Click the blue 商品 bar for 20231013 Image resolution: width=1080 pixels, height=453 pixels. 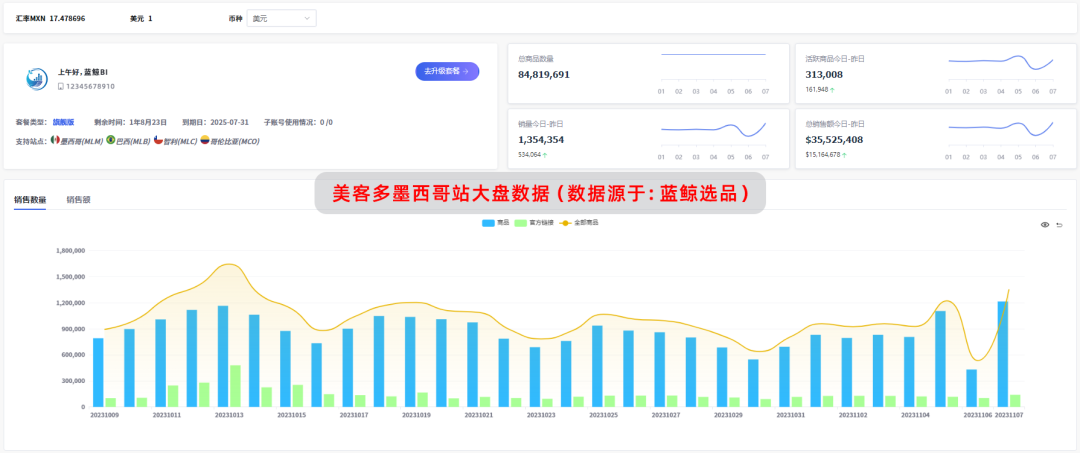(x=223, y=356)
